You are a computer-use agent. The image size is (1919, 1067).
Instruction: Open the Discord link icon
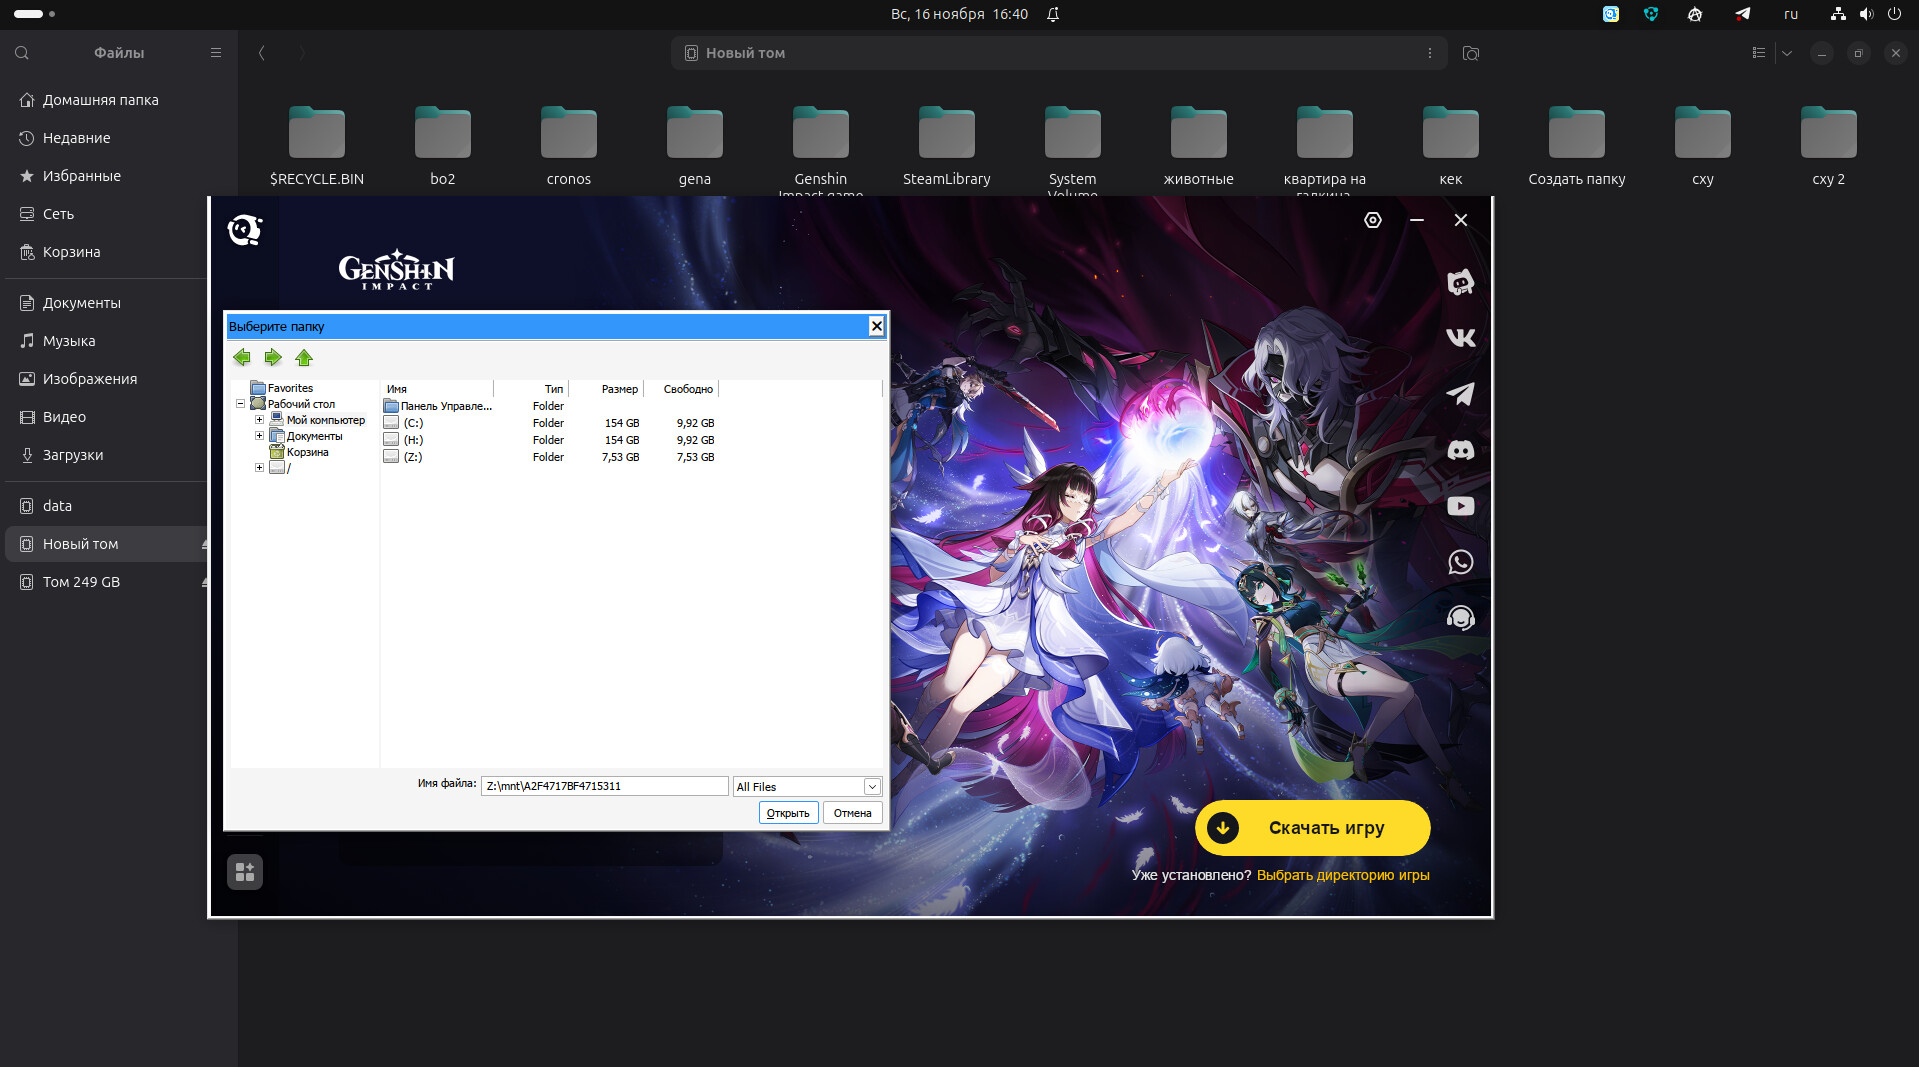click(1460, 450)
